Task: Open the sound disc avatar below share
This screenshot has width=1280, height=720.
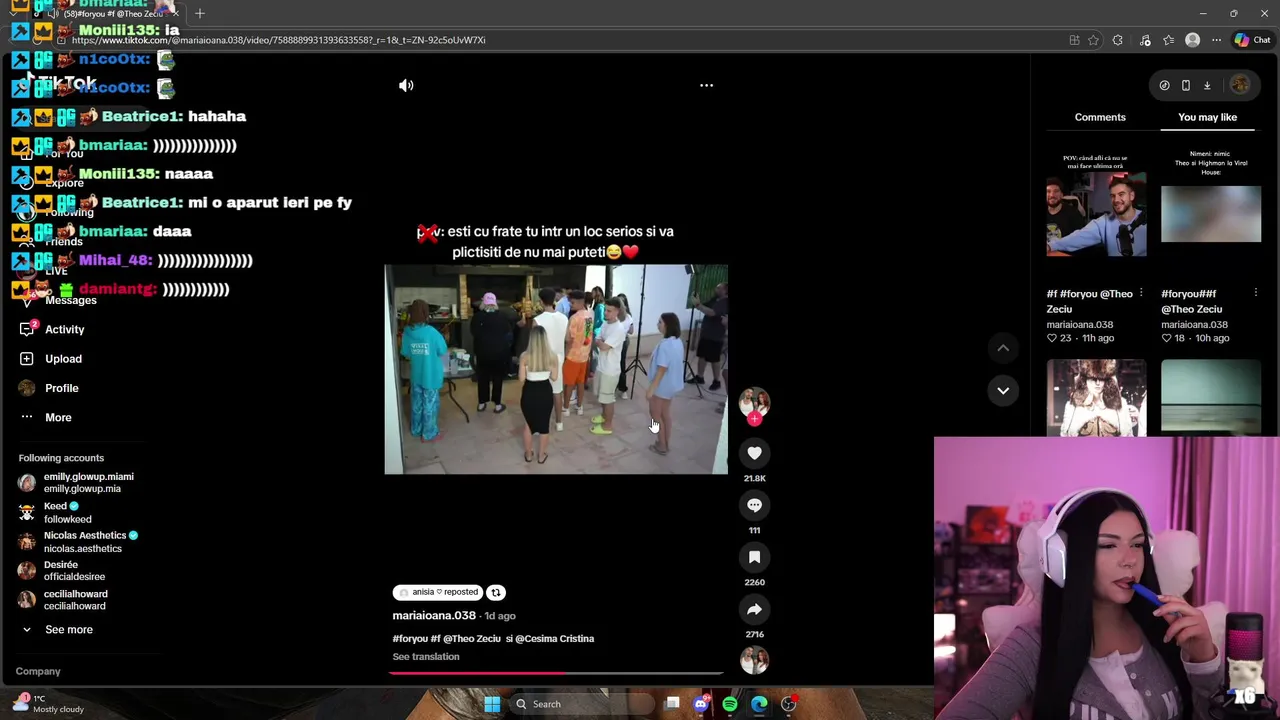Action: (x=754, y=660)
